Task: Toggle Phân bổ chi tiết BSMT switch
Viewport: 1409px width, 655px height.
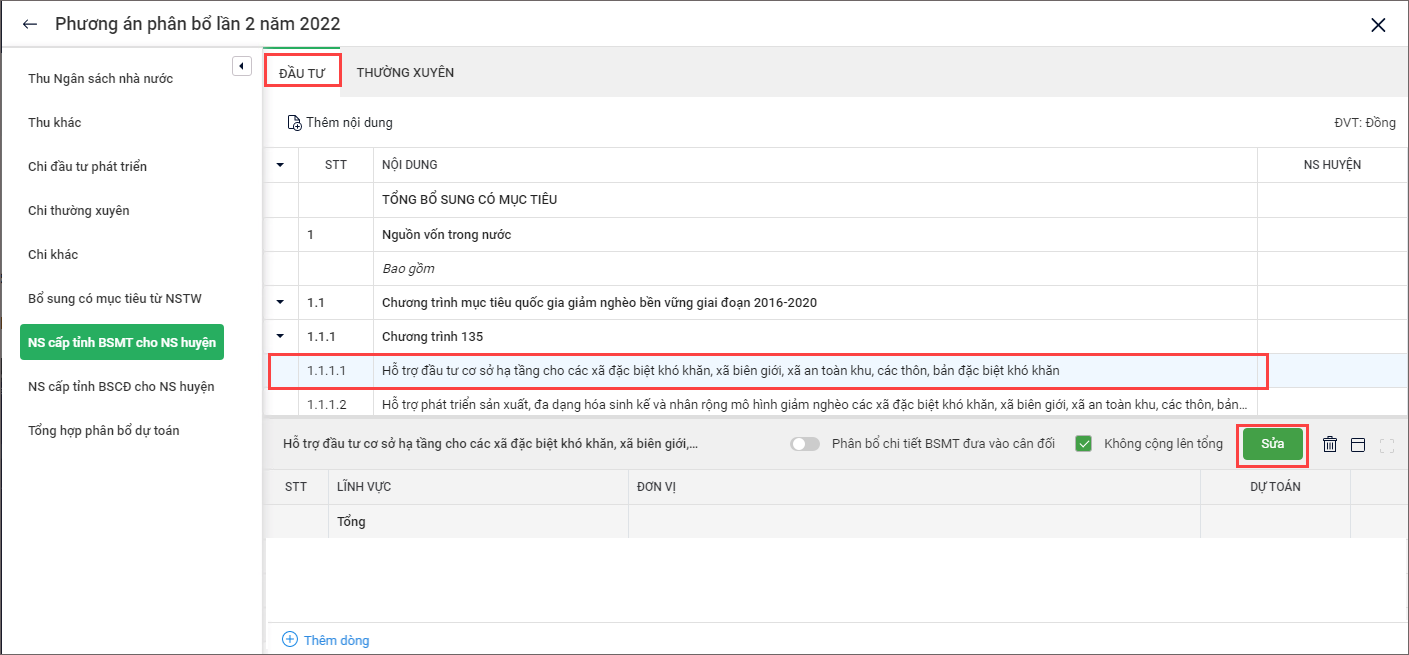Action: click(x=804, y=444)
